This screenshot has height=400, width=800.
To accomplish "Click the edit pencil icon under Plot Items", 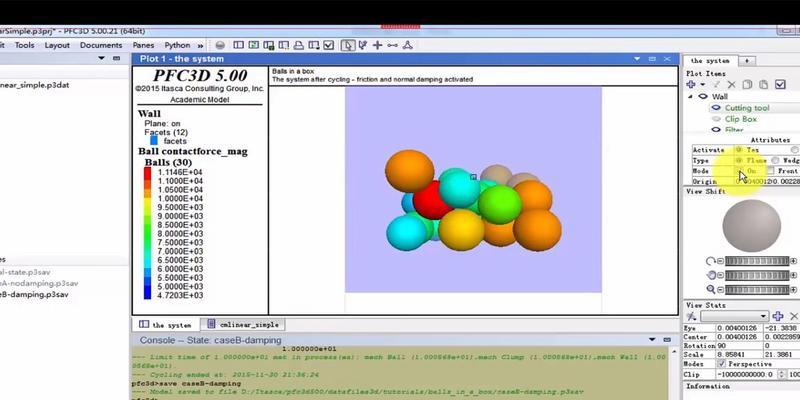I will 717,85.
